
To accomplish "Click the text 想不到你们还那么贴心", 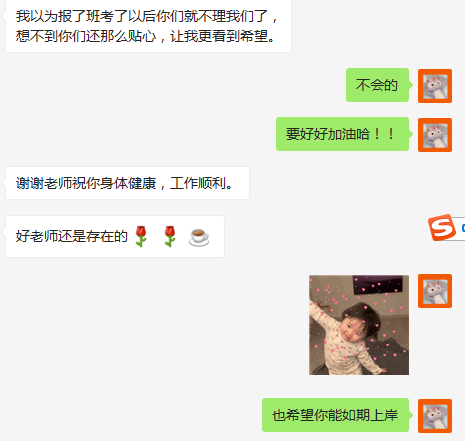I will [x=86, y=36].
